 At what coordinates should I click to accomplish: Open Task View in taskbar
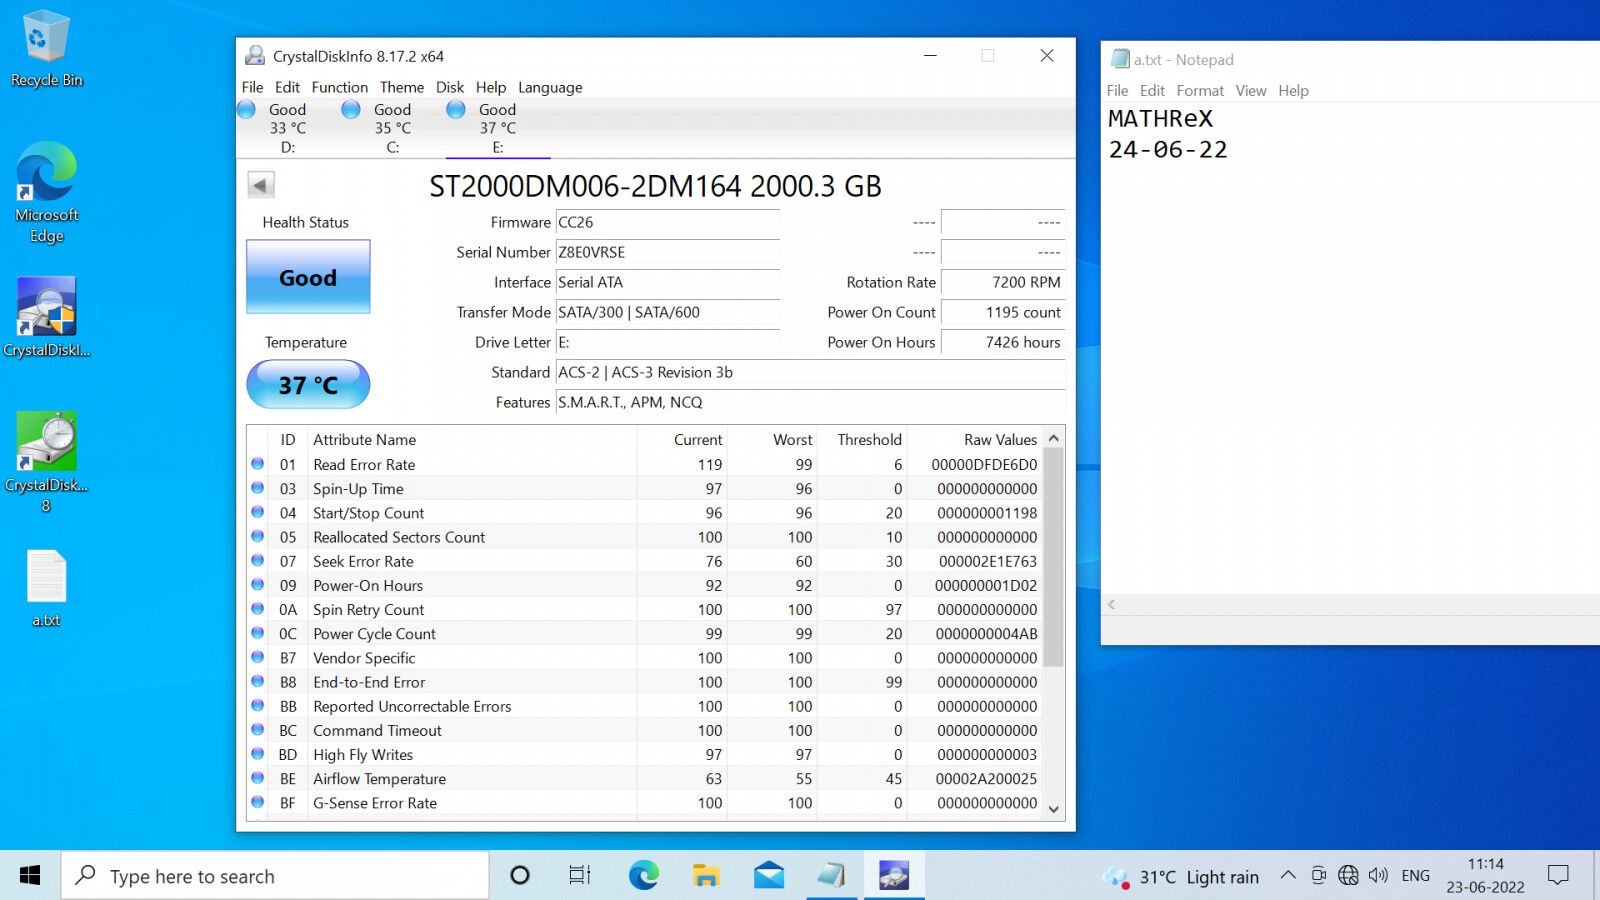click(580, 876)
